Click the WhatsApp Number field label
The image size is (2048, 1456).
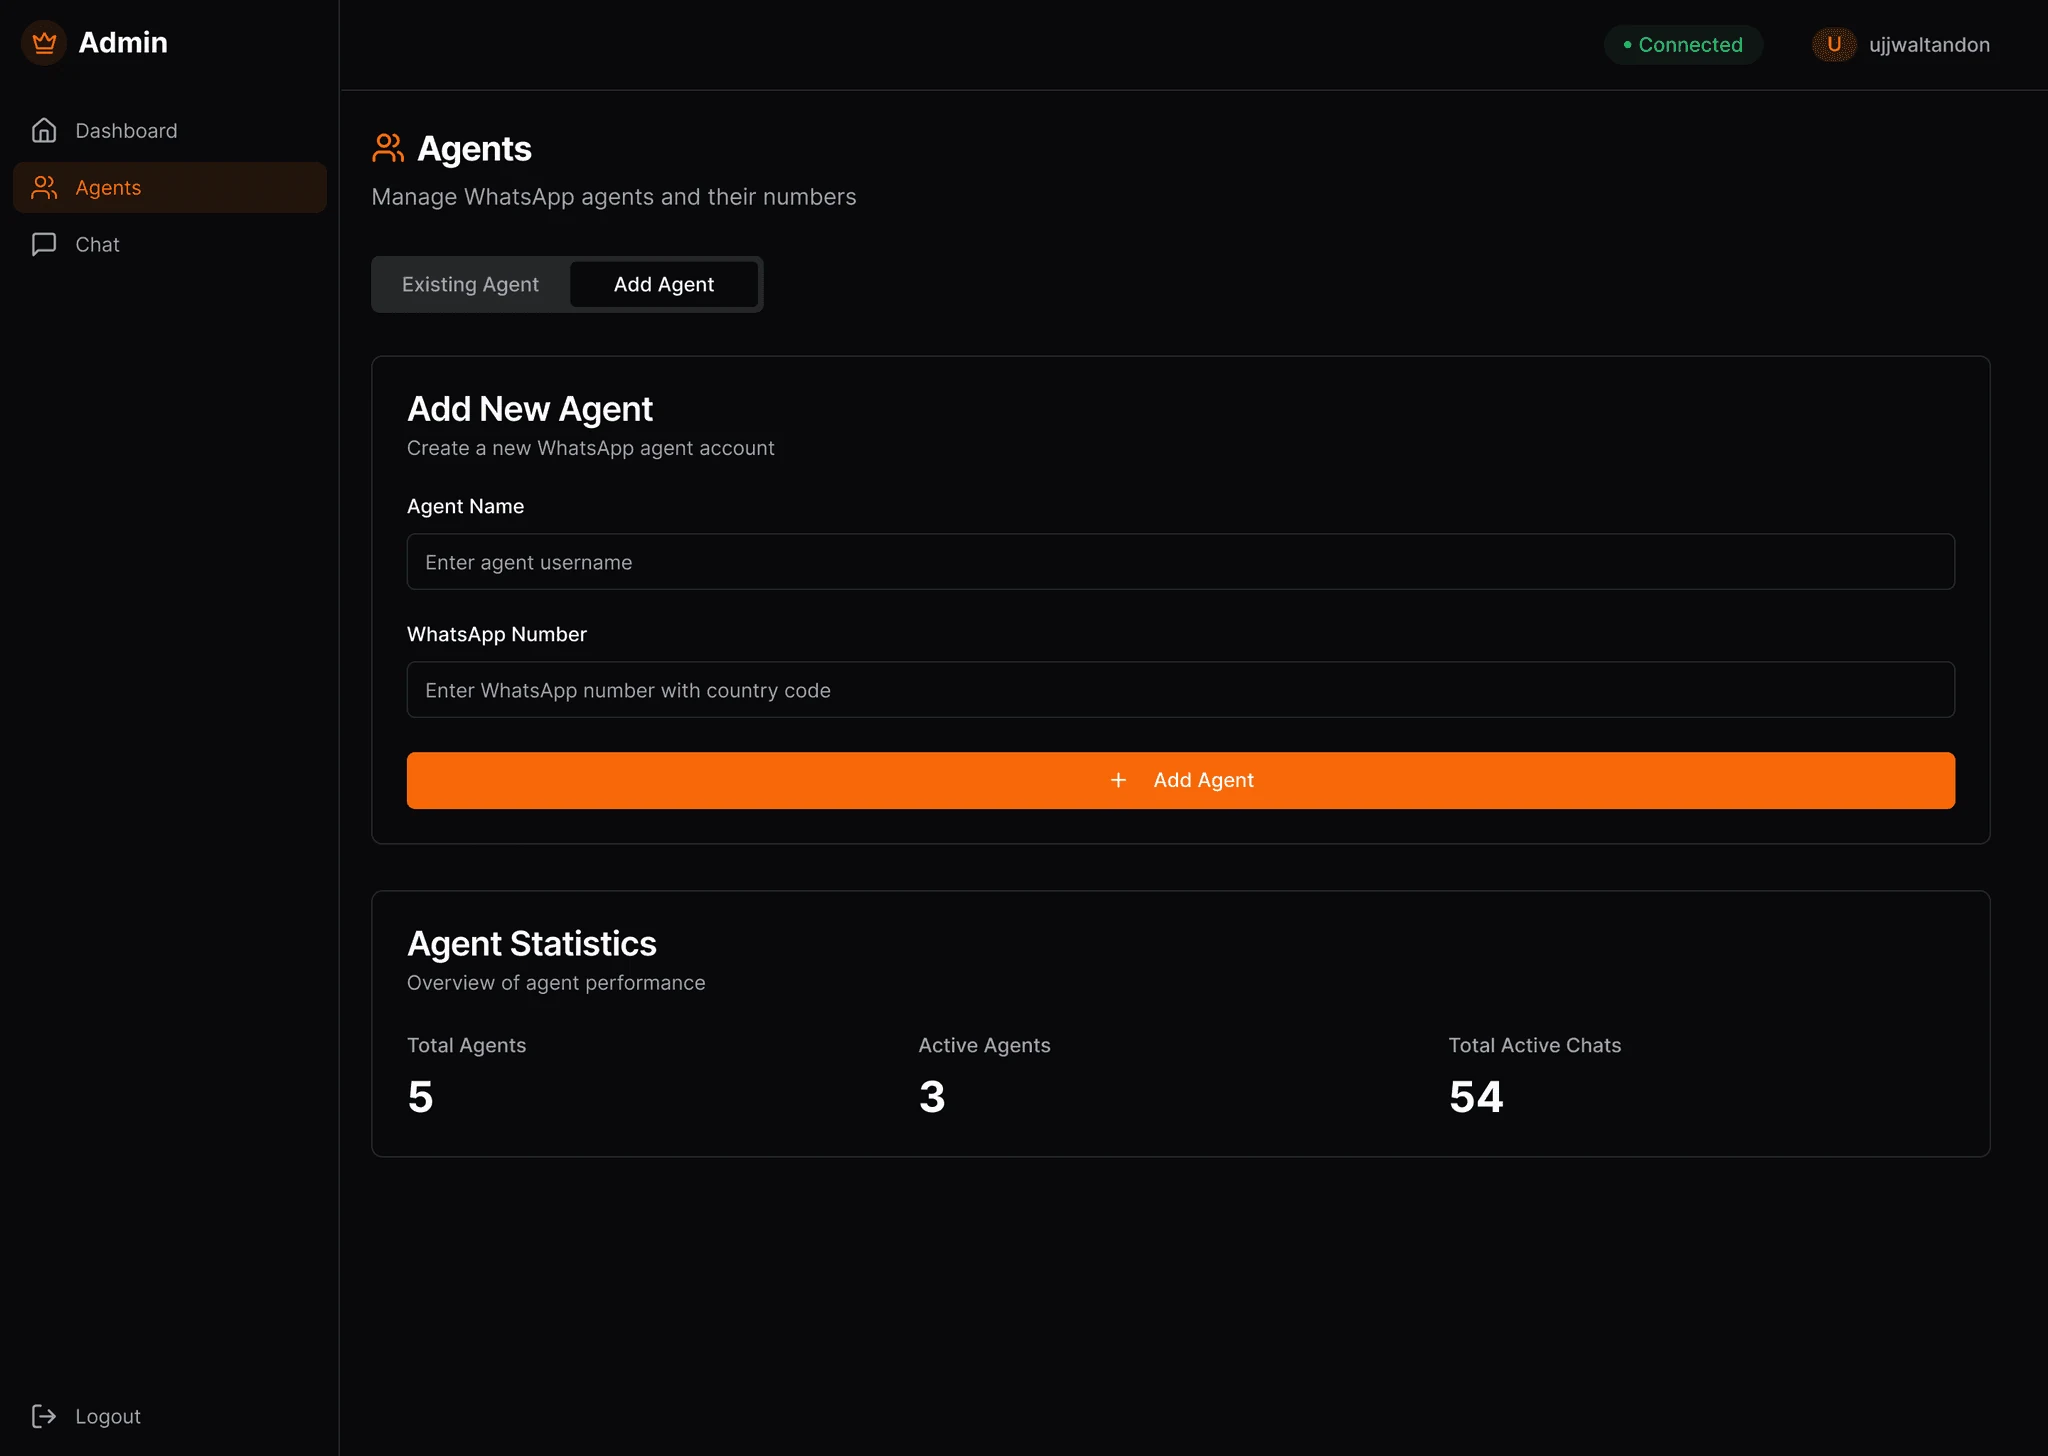point(497,634)
